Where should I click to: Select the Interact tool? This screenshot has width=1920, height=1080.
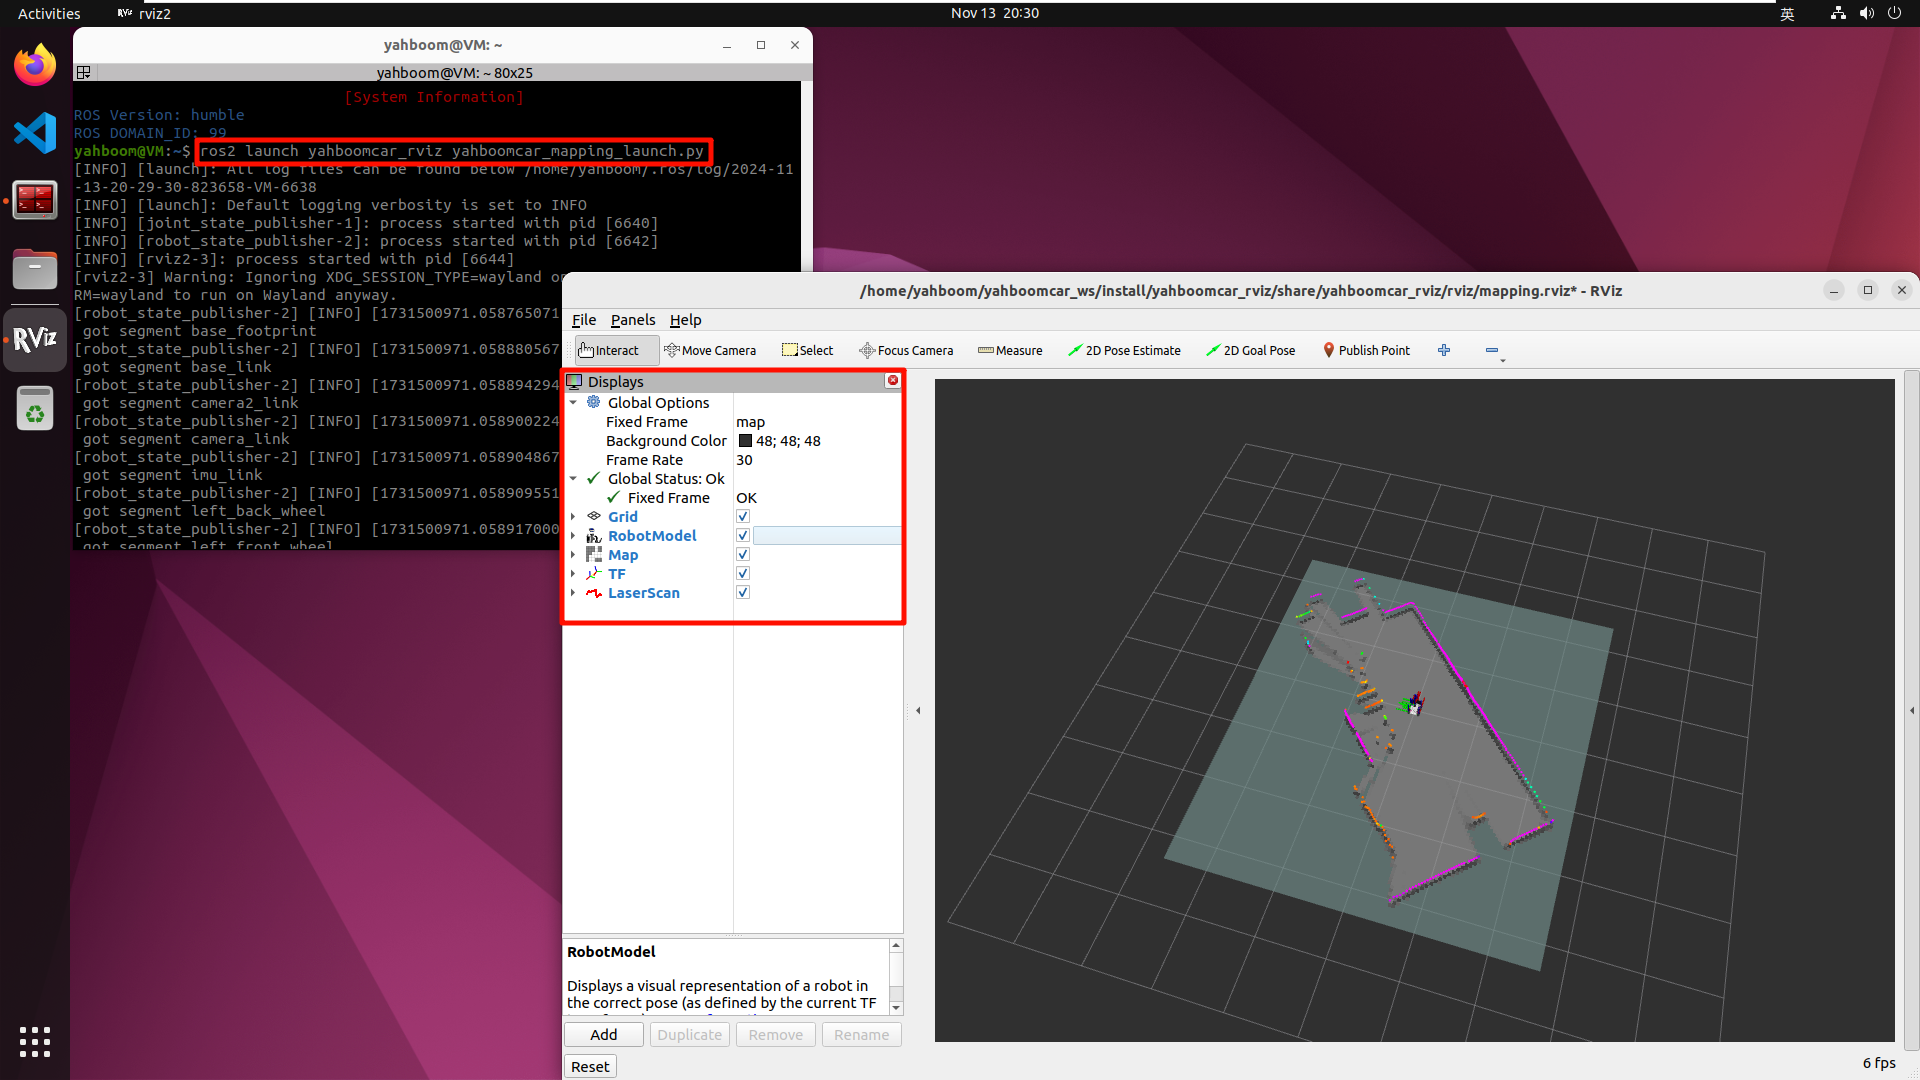click(616, 350)
